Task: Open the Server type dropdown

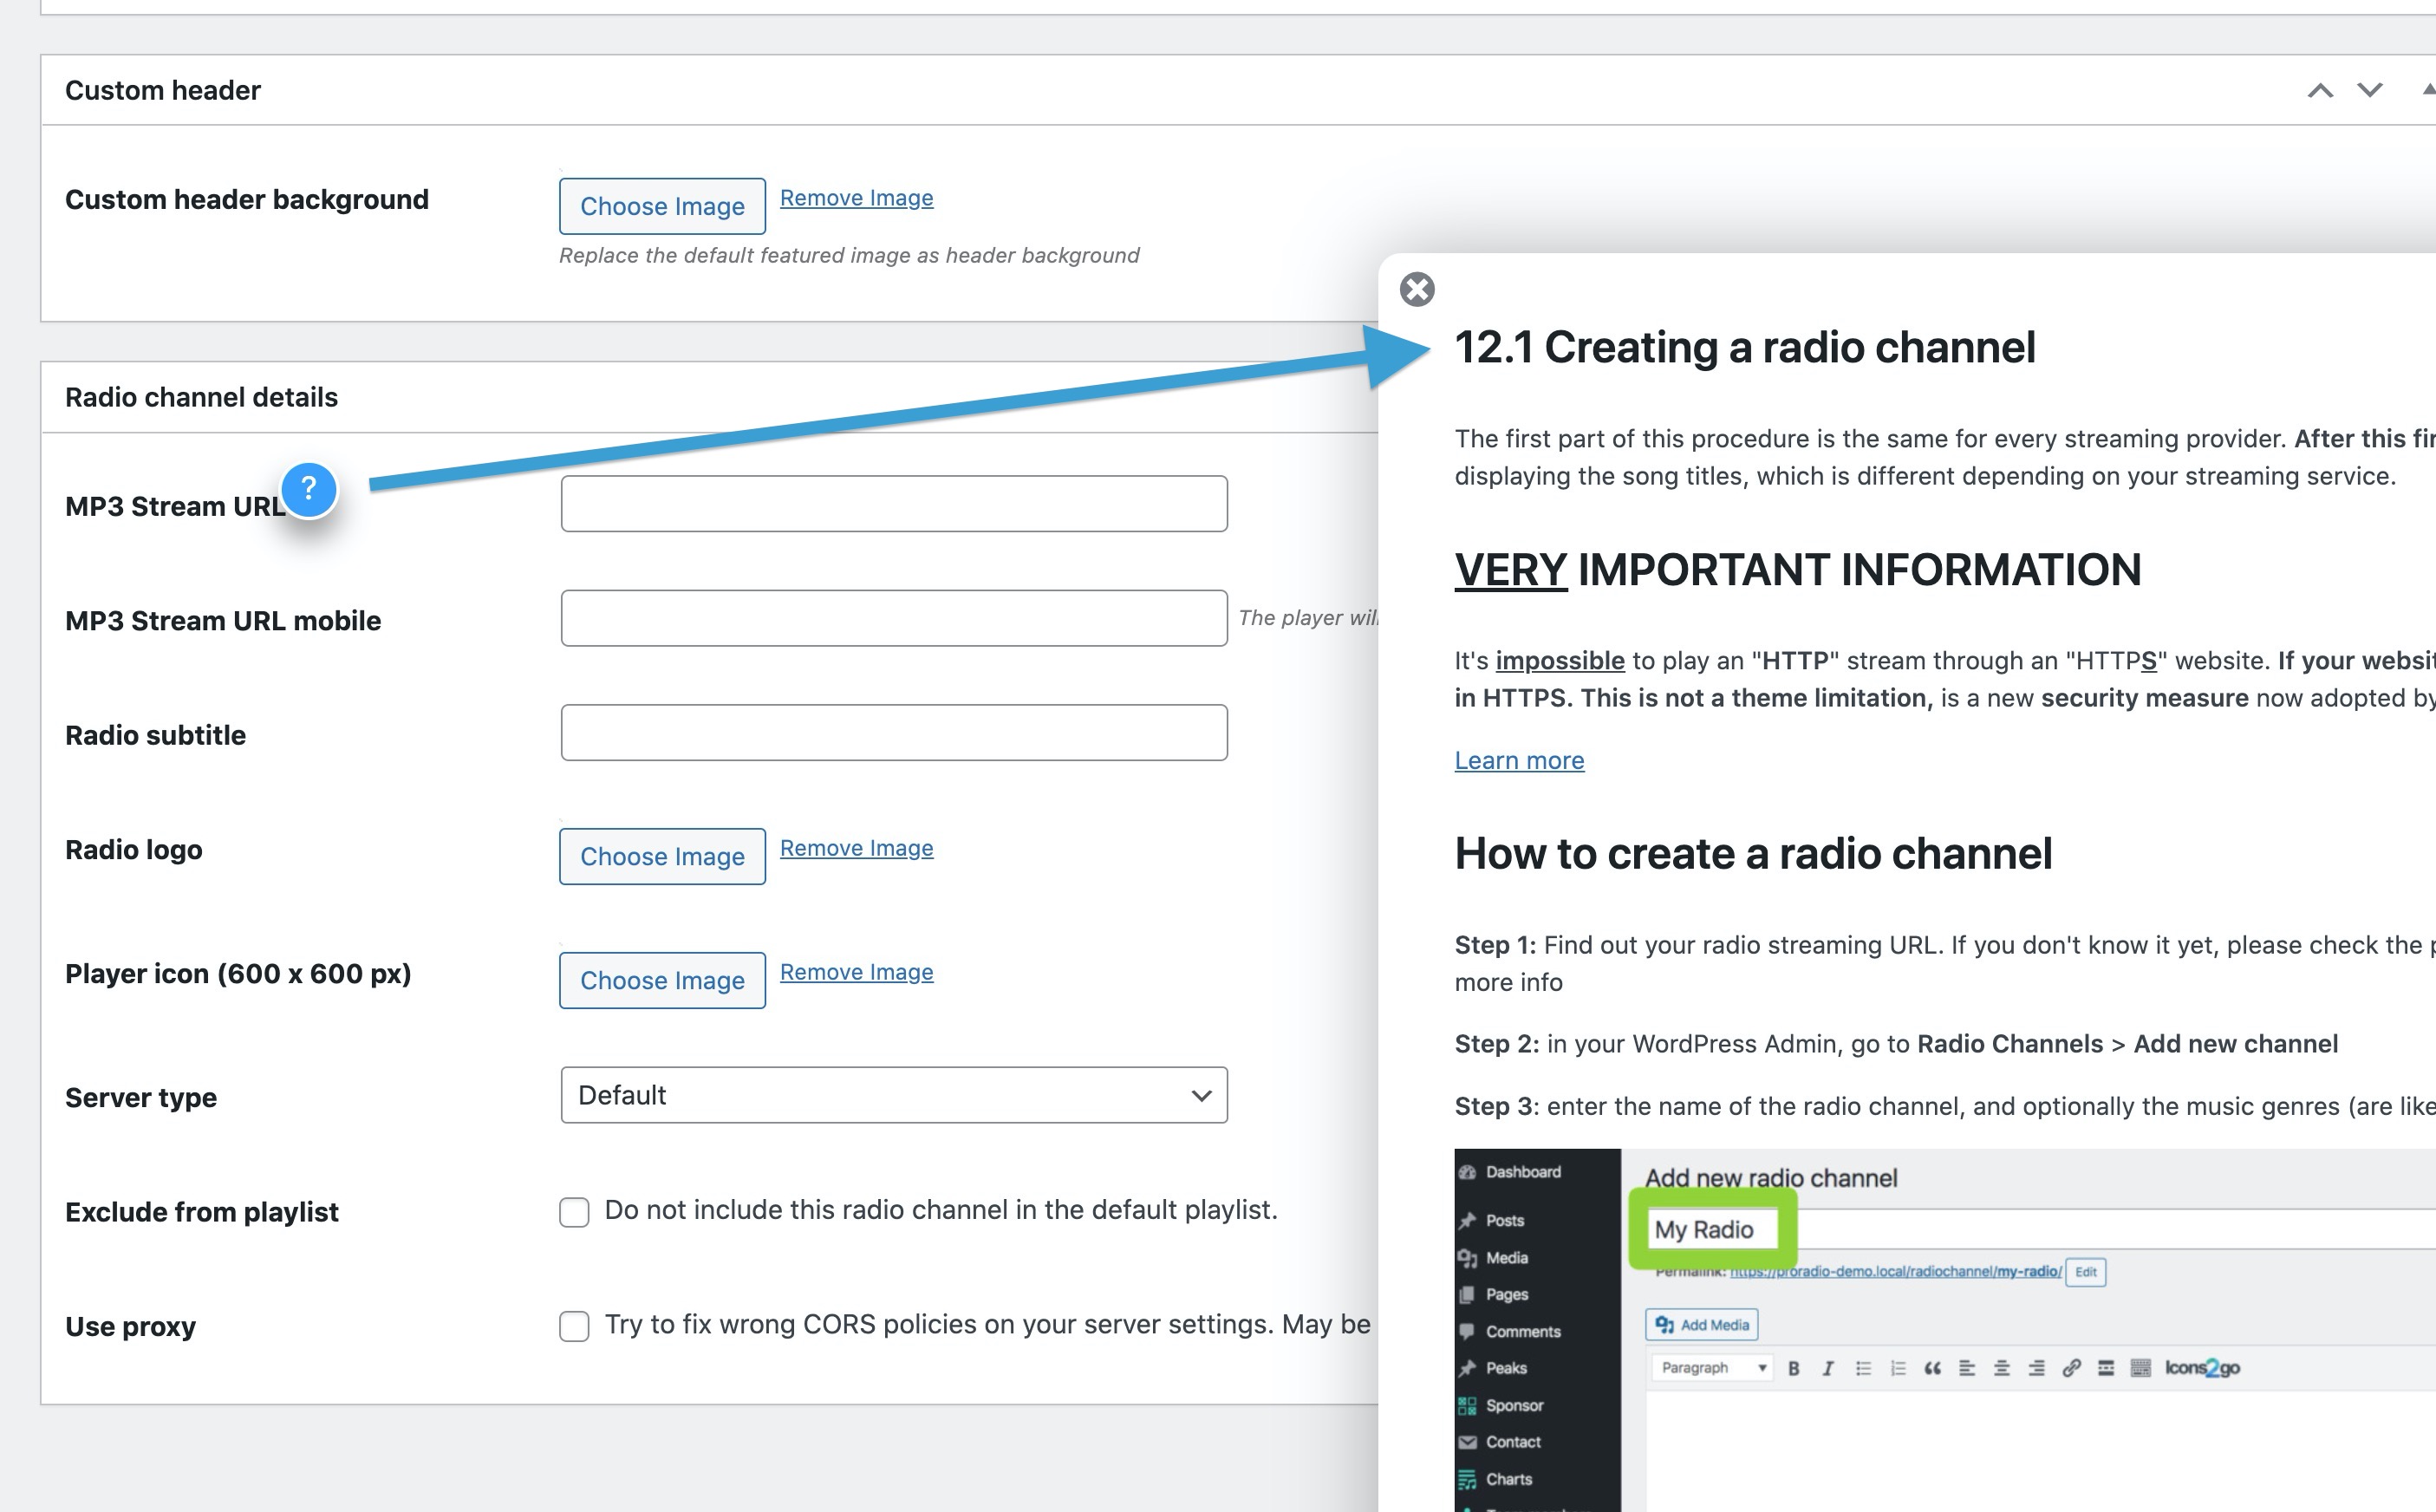Action: [x=894, y=1095]
